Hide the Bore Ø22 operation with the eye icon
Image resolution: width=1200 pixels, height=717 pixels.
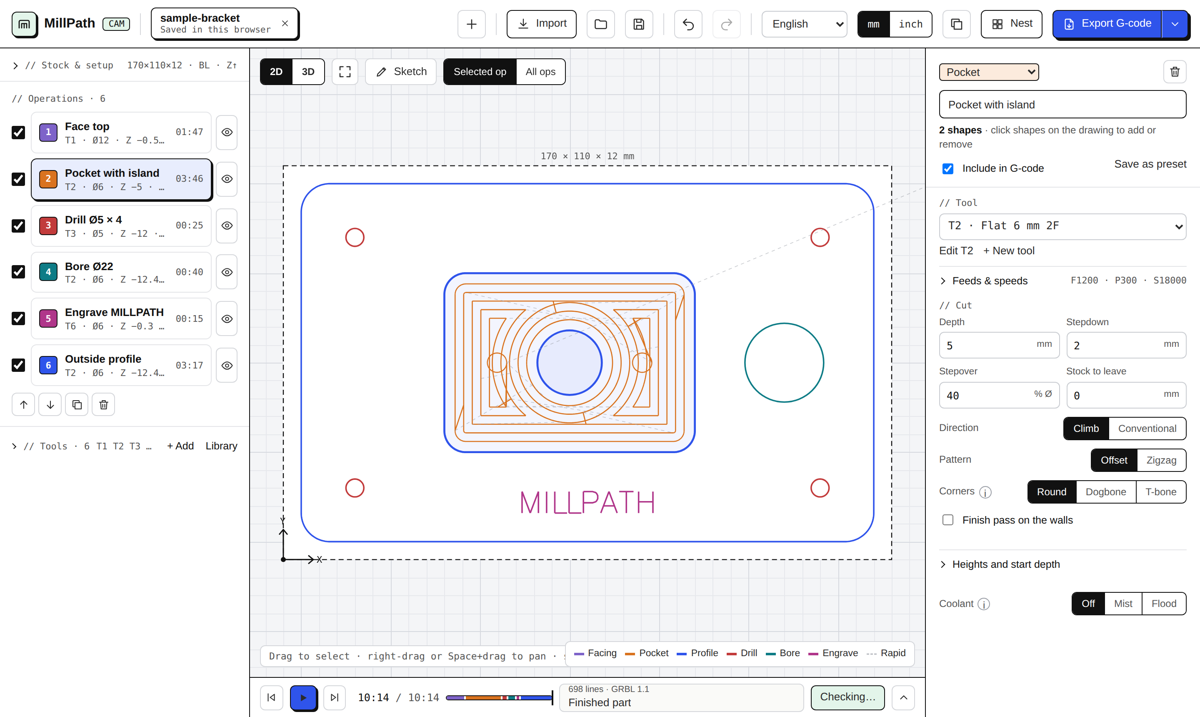click(x=227, y=272)
